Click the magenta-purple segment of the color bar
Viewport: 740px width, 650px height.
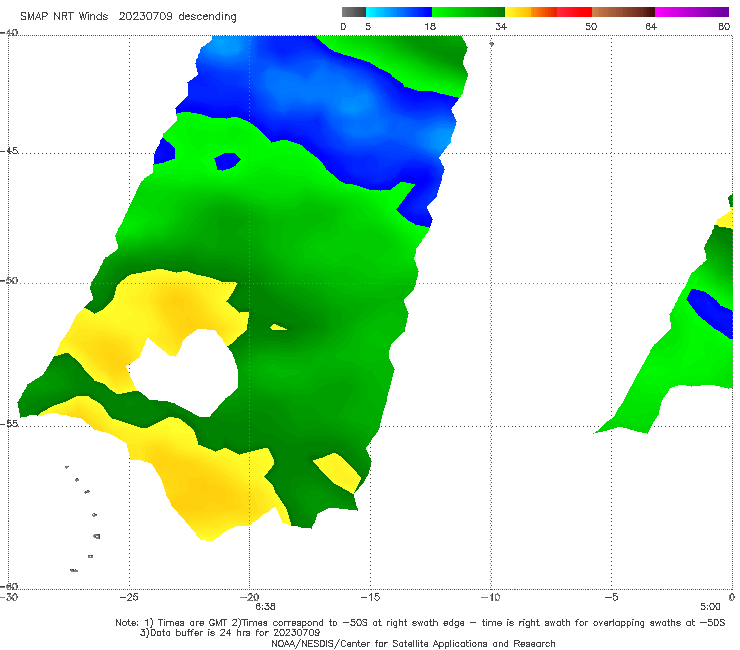tap(692, 12)
